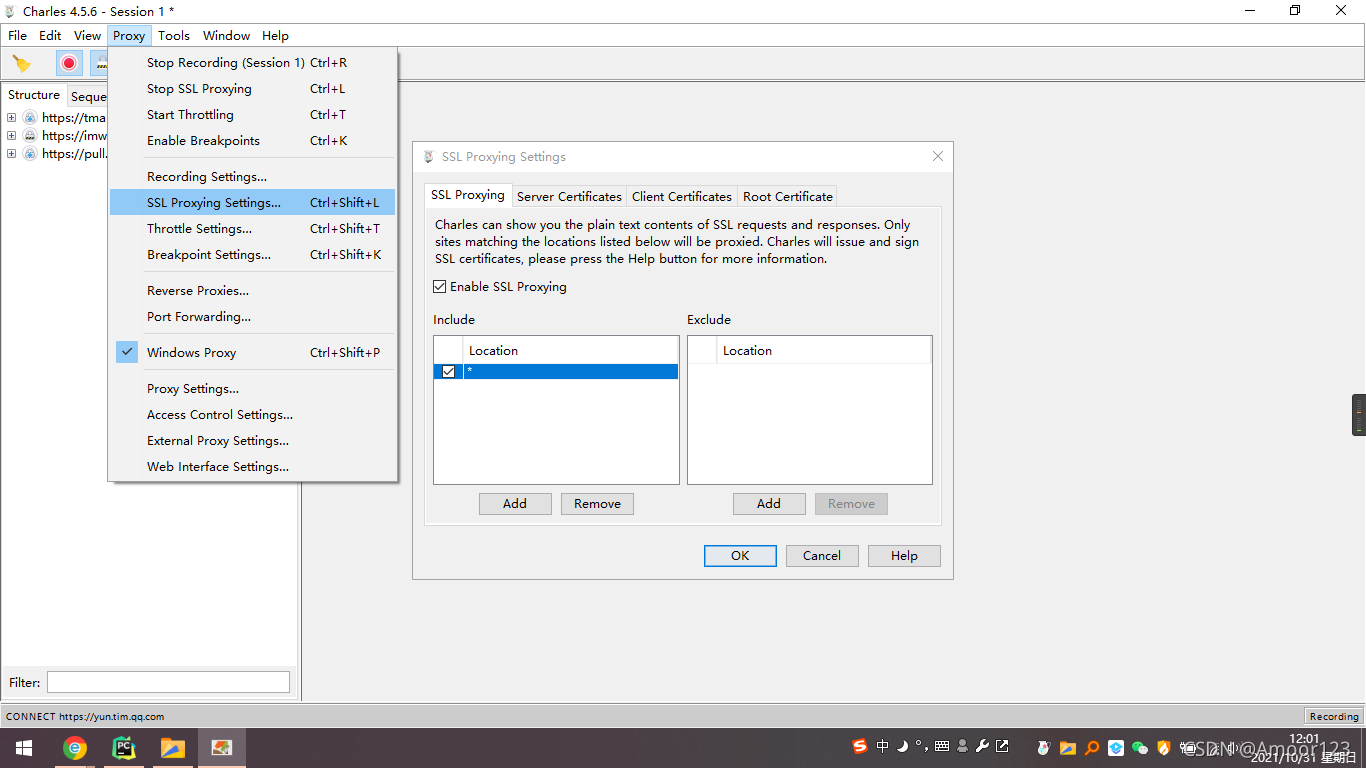Click the SSL proxying padlock toolbar icon
The image size is (1366, 768).
point(100,63)
